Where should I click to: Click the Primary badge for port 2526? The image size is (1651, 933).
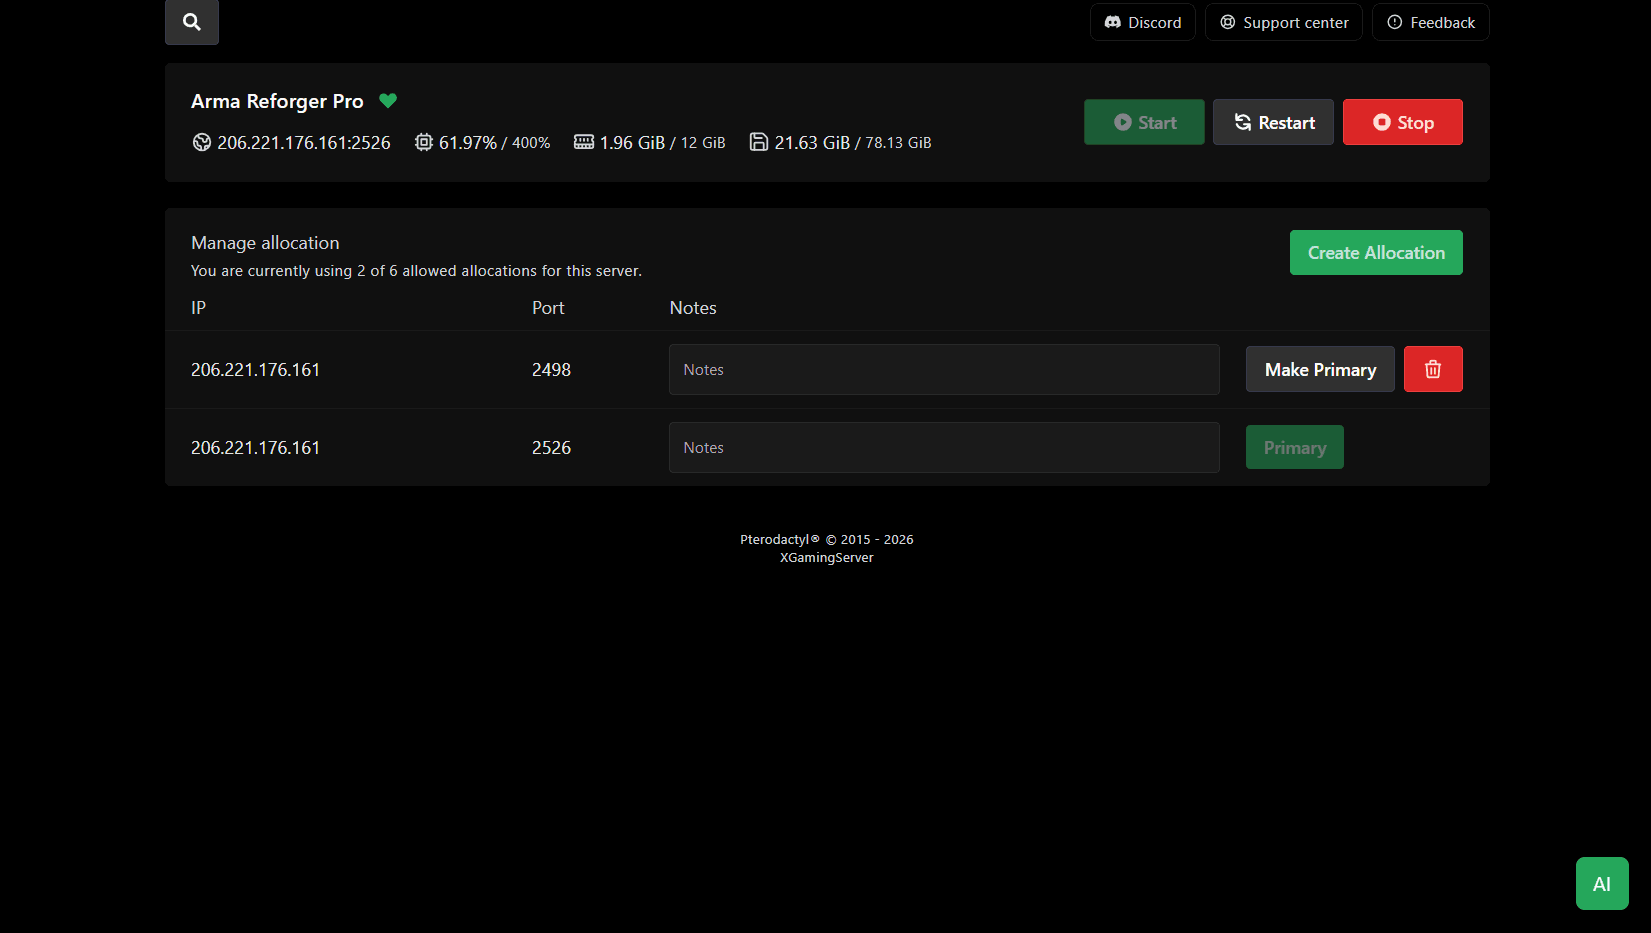[1295, 447]
